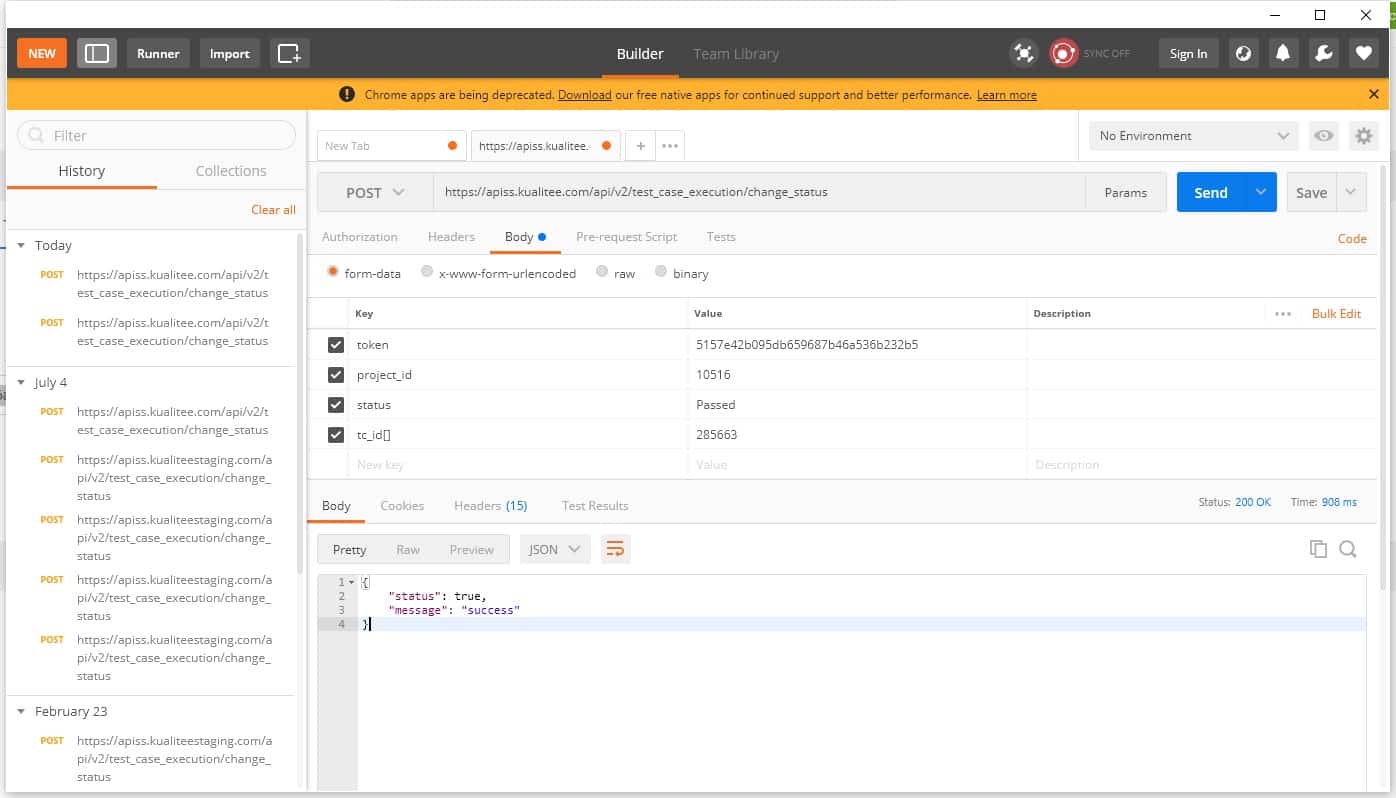Open the No Environment dropdown
Screen dimensions: 1396x798
click(x=1194, y=136)
